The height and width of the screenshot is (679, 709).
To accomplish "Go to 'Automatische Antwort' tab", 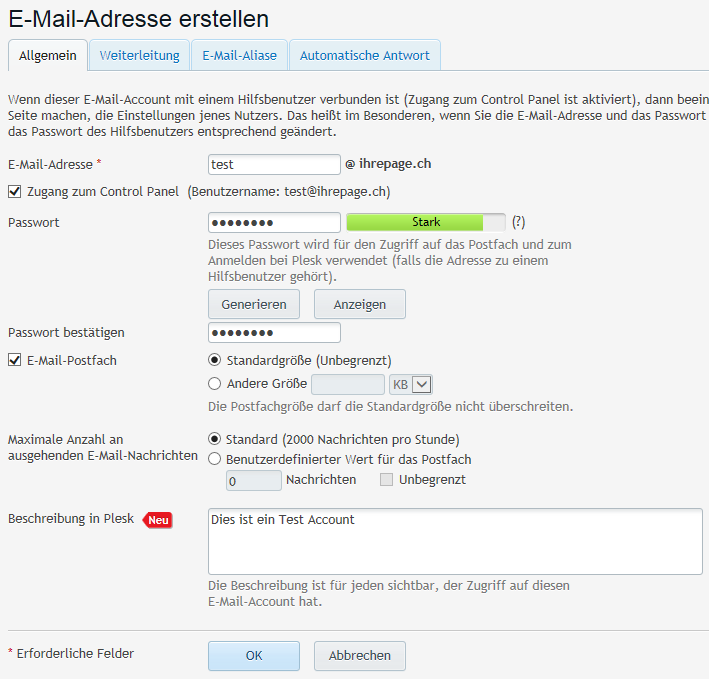I will [364, 56].
